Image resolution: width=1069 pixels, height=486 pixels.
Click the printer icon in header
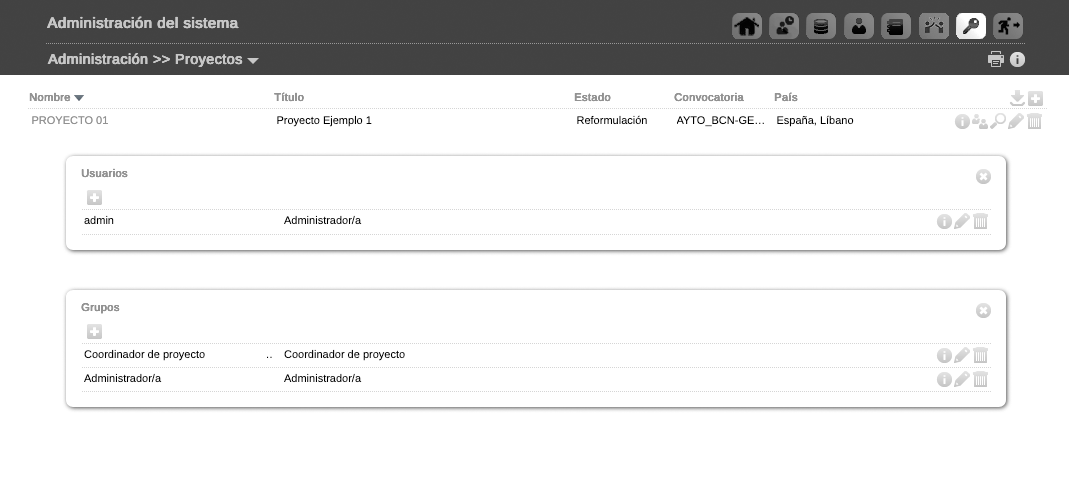996,59
